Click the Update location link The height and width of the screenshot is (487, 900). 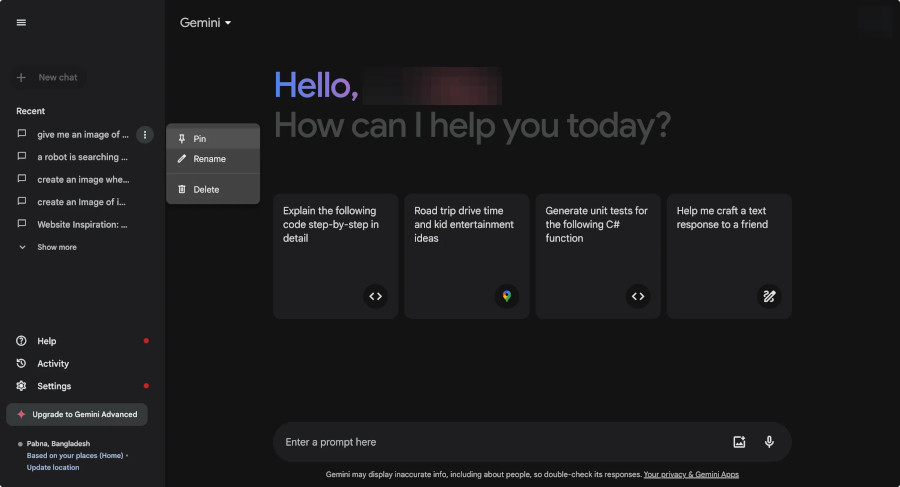(x=53, y=467)
